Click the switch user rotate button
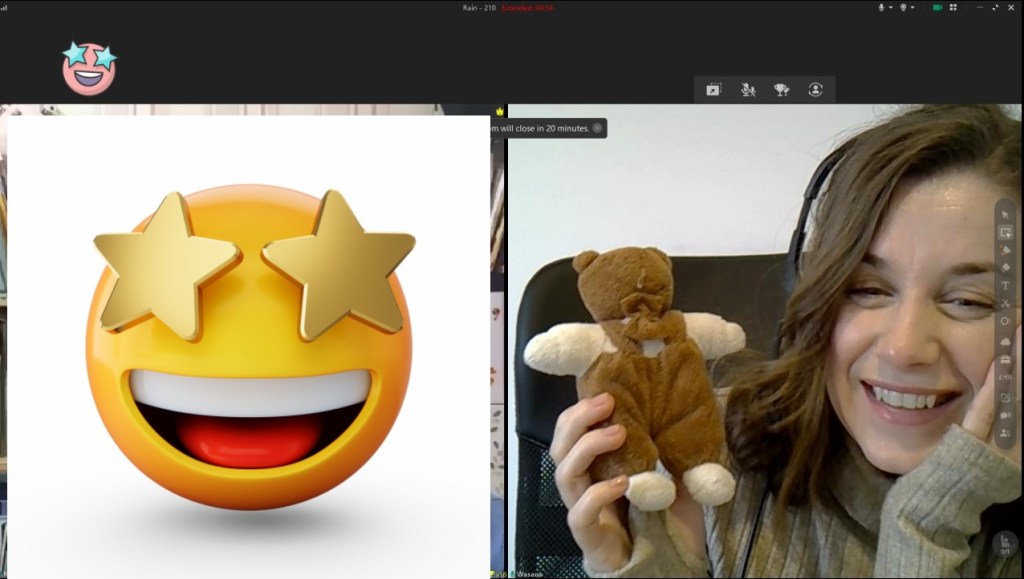This screenshot has height=579, width=1024. (815, 90)
